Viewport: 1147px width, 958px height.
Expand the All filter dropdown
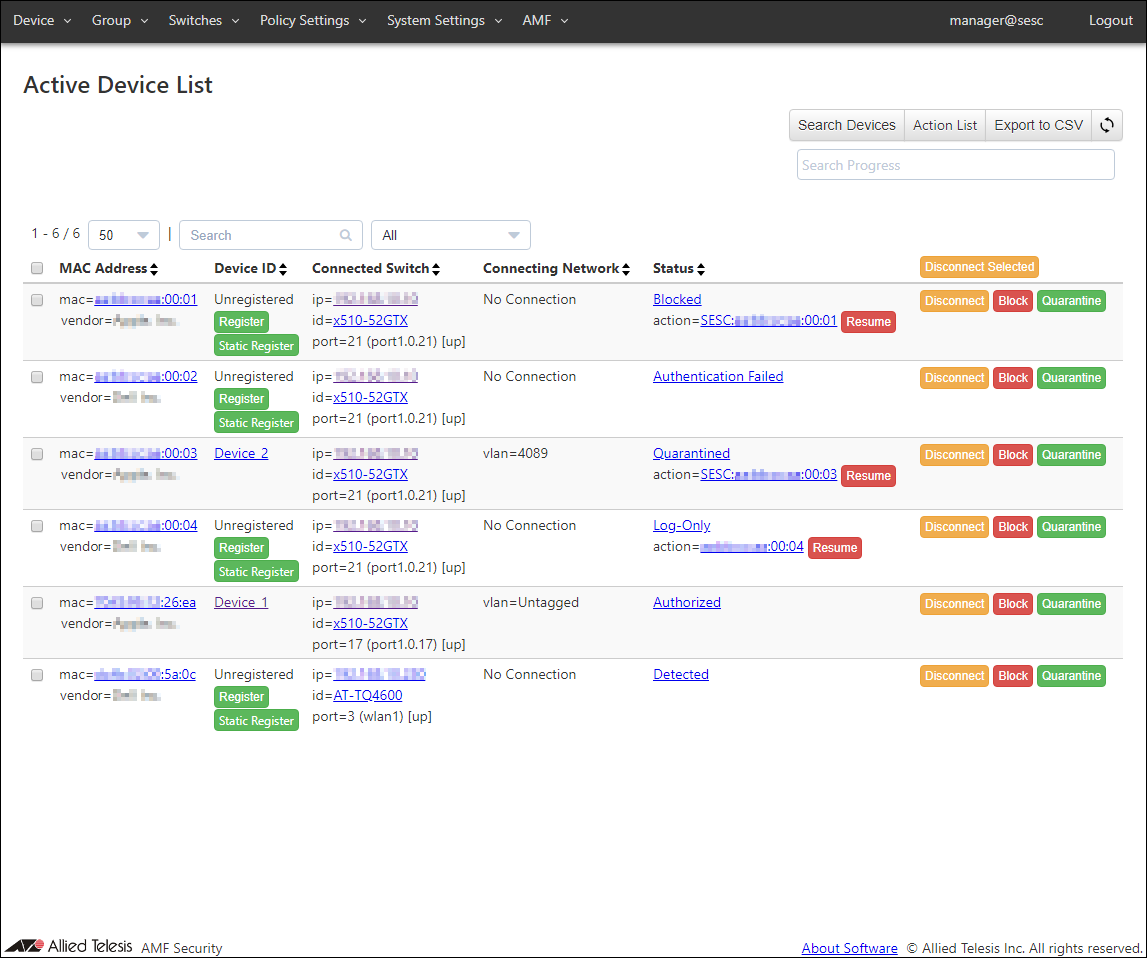point(450,235)
